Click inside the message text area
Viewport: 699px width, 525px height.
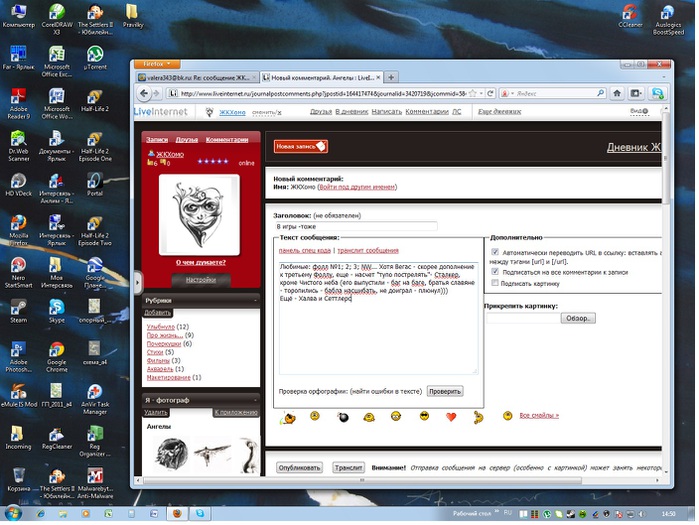(x=378, y=318)
